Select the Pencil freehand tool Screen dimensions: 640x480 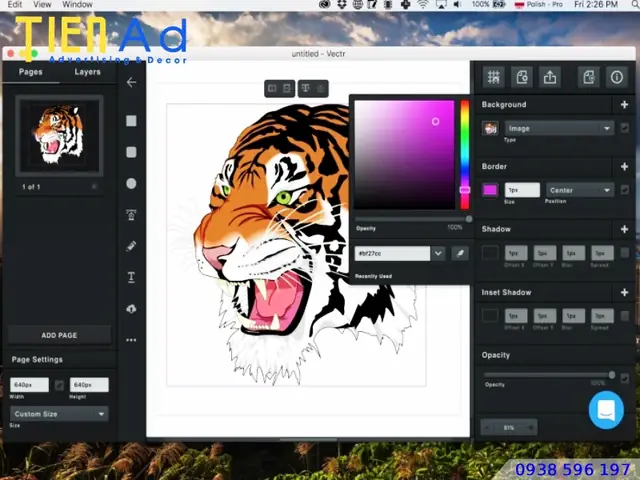[131, 246]
